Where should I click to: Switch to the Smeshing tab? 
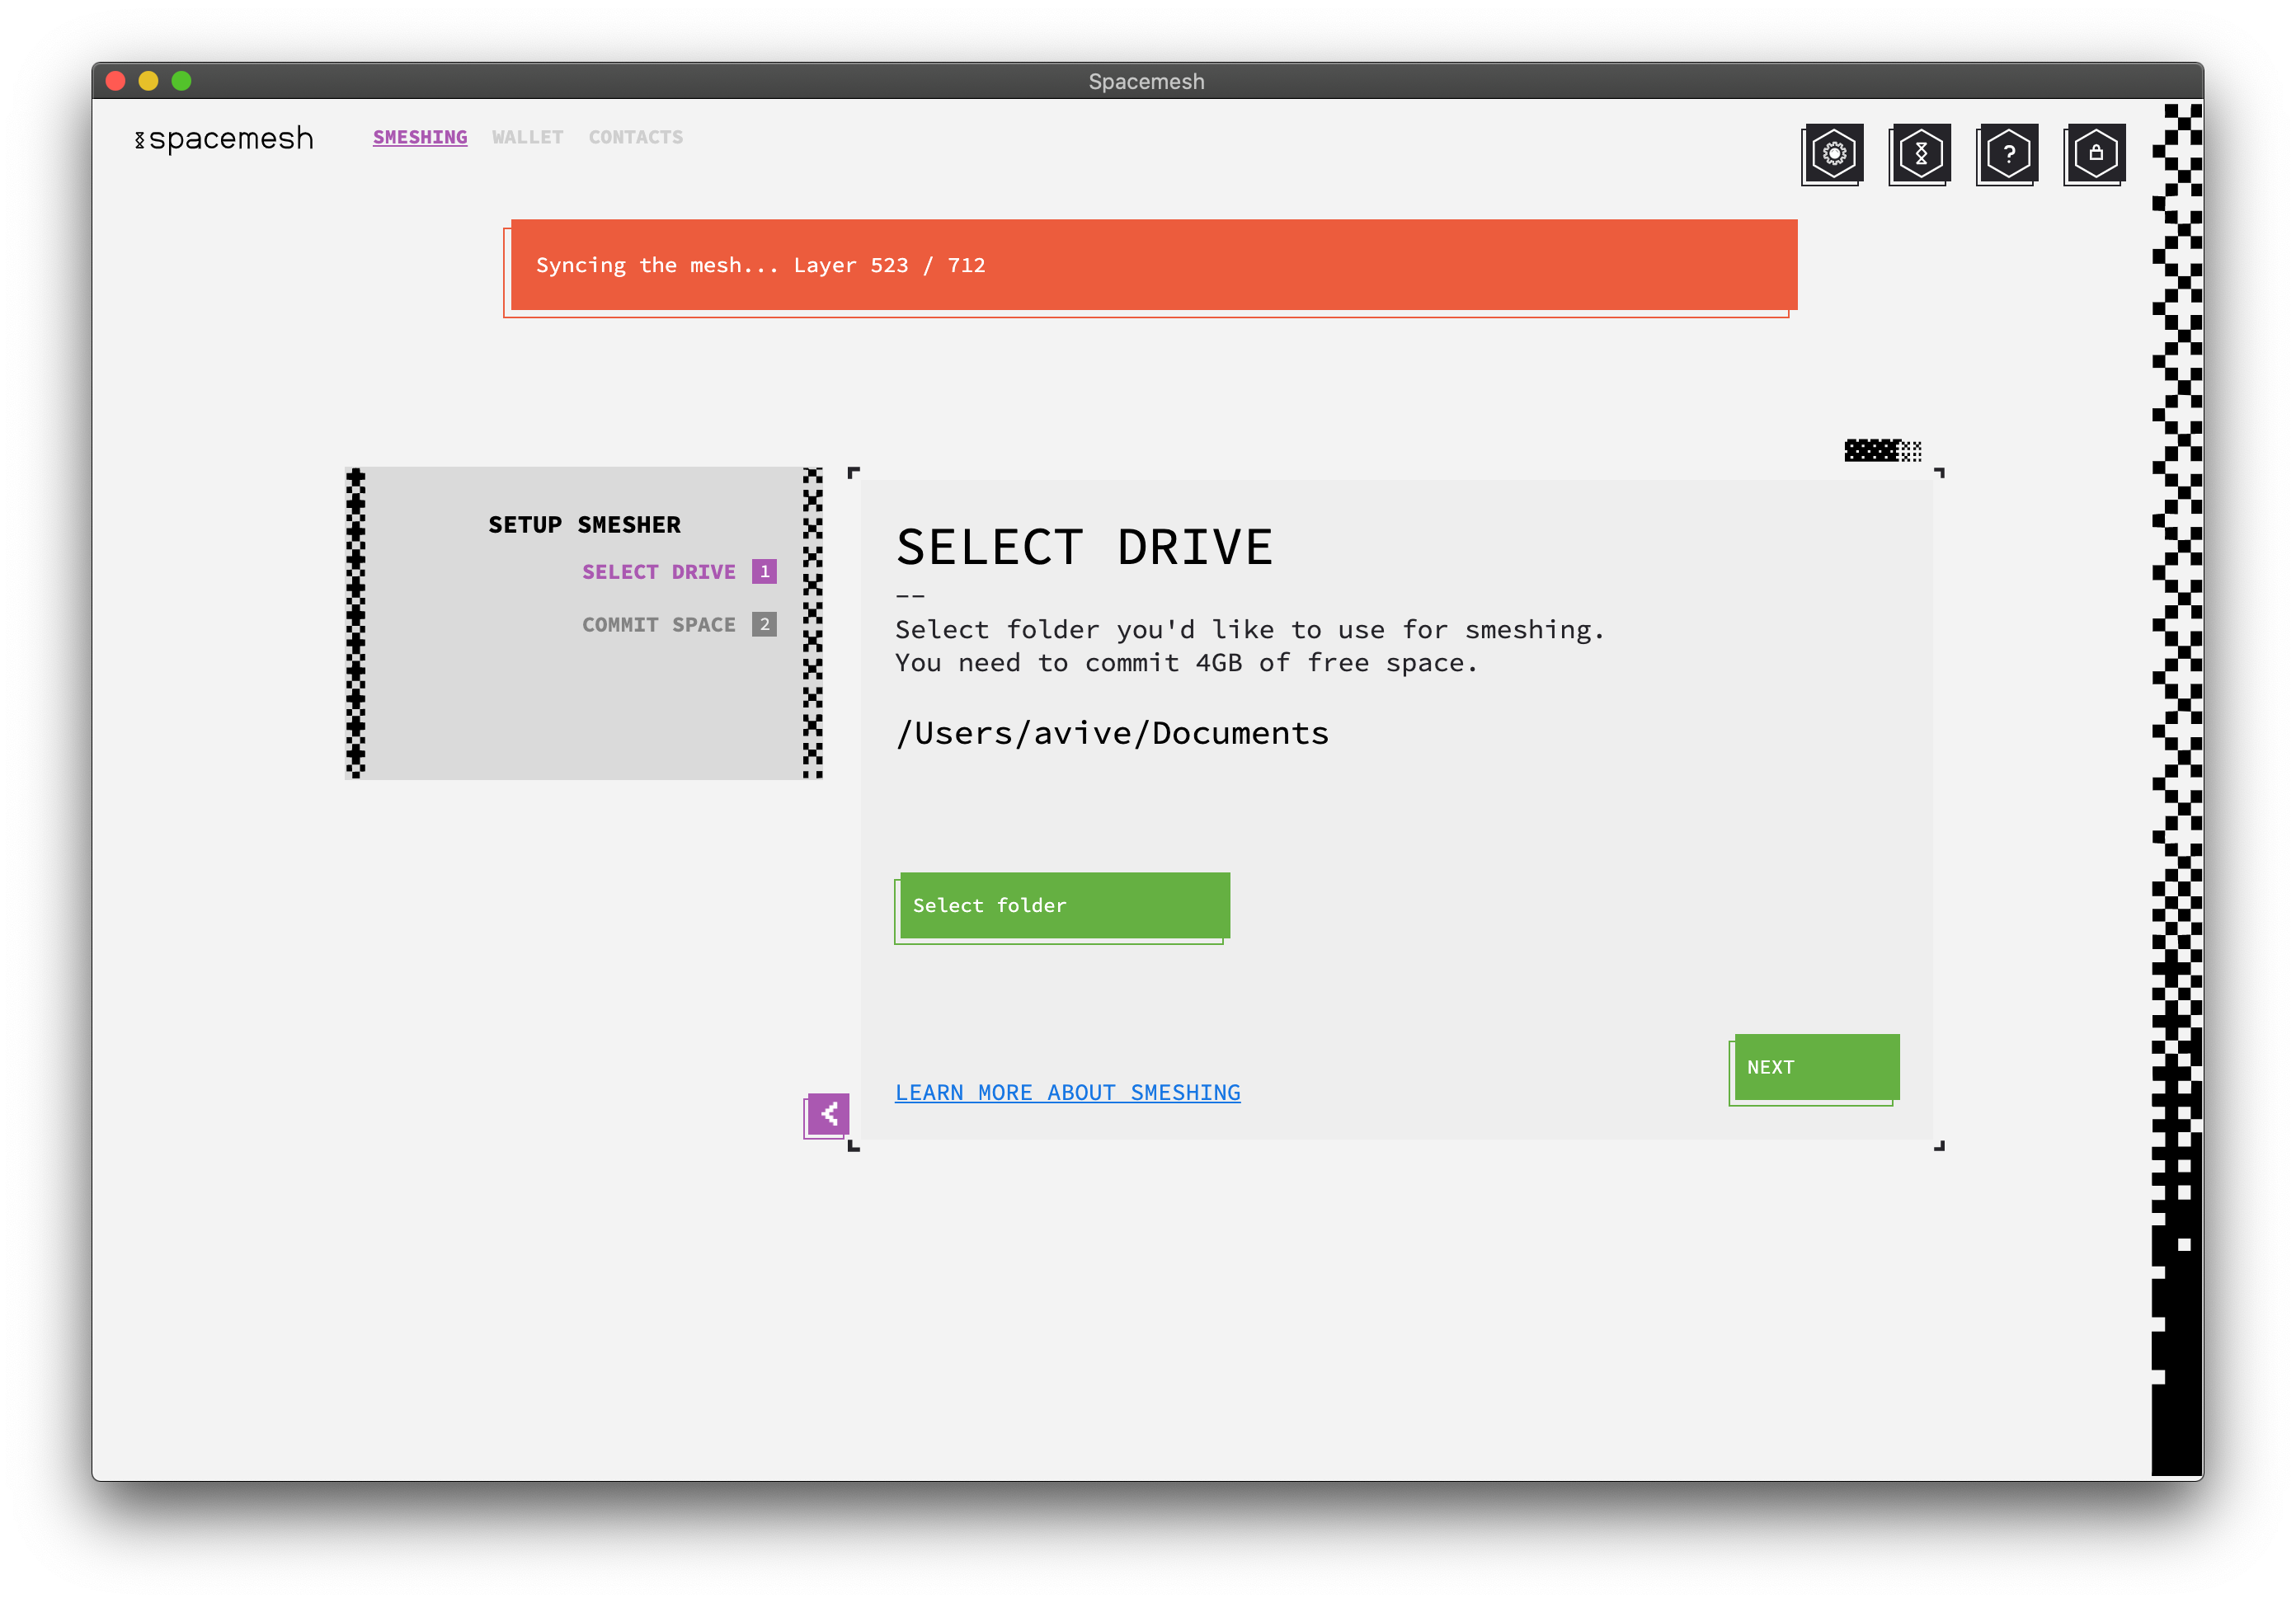(x=420, y=137)
